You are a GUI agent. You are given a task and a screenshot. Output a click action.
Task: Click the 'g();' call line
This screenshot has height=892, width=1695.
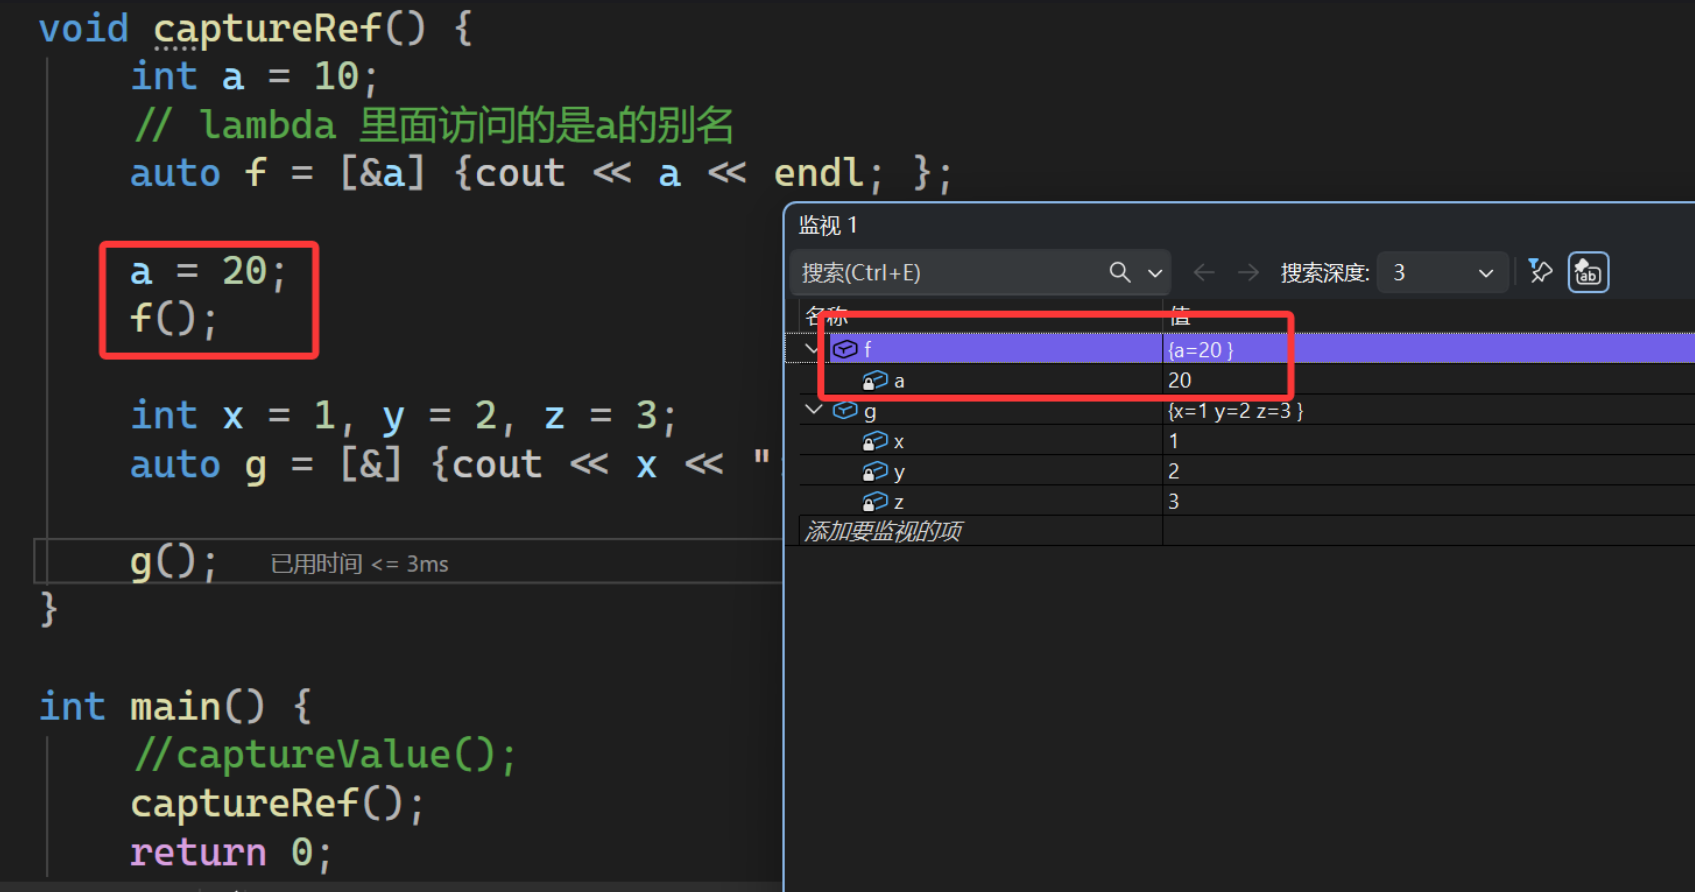pos(173,563)
